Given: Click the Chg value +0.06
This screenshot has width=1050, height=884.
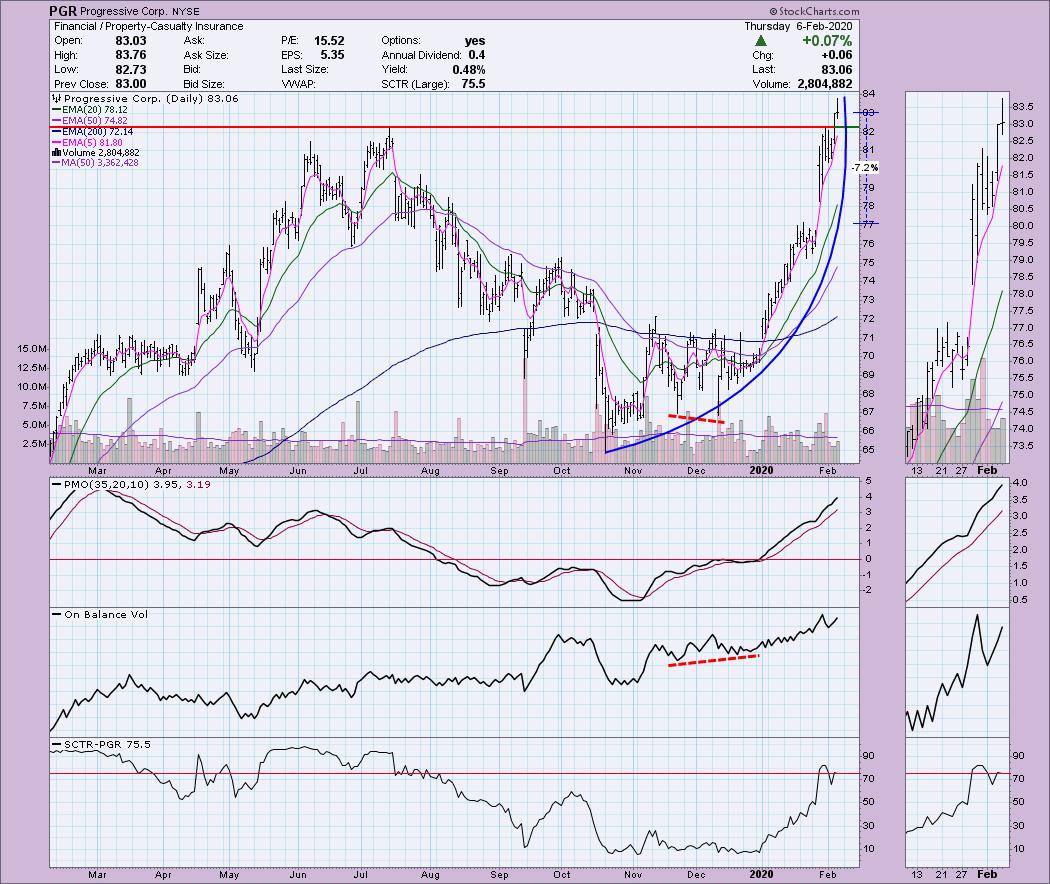Looking at the screenshot, I should [x=837, y=56].
